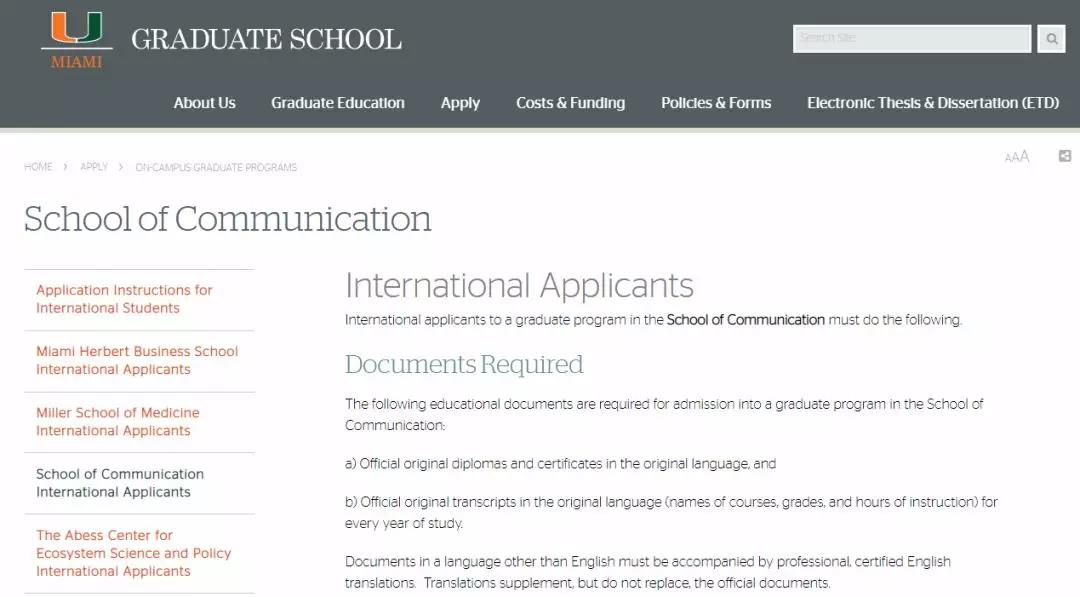Open Miller School of Medicine International Applicants
Viewport: 1080px width, 597px height.
pos(118,421)
